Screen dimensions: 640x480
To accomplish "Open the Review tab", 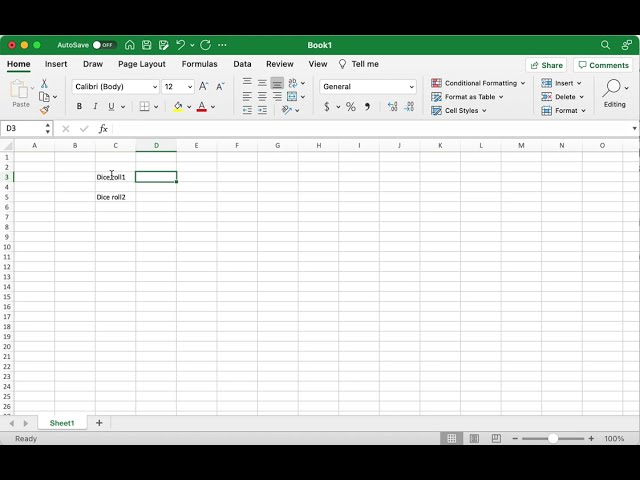I will 280,64.
